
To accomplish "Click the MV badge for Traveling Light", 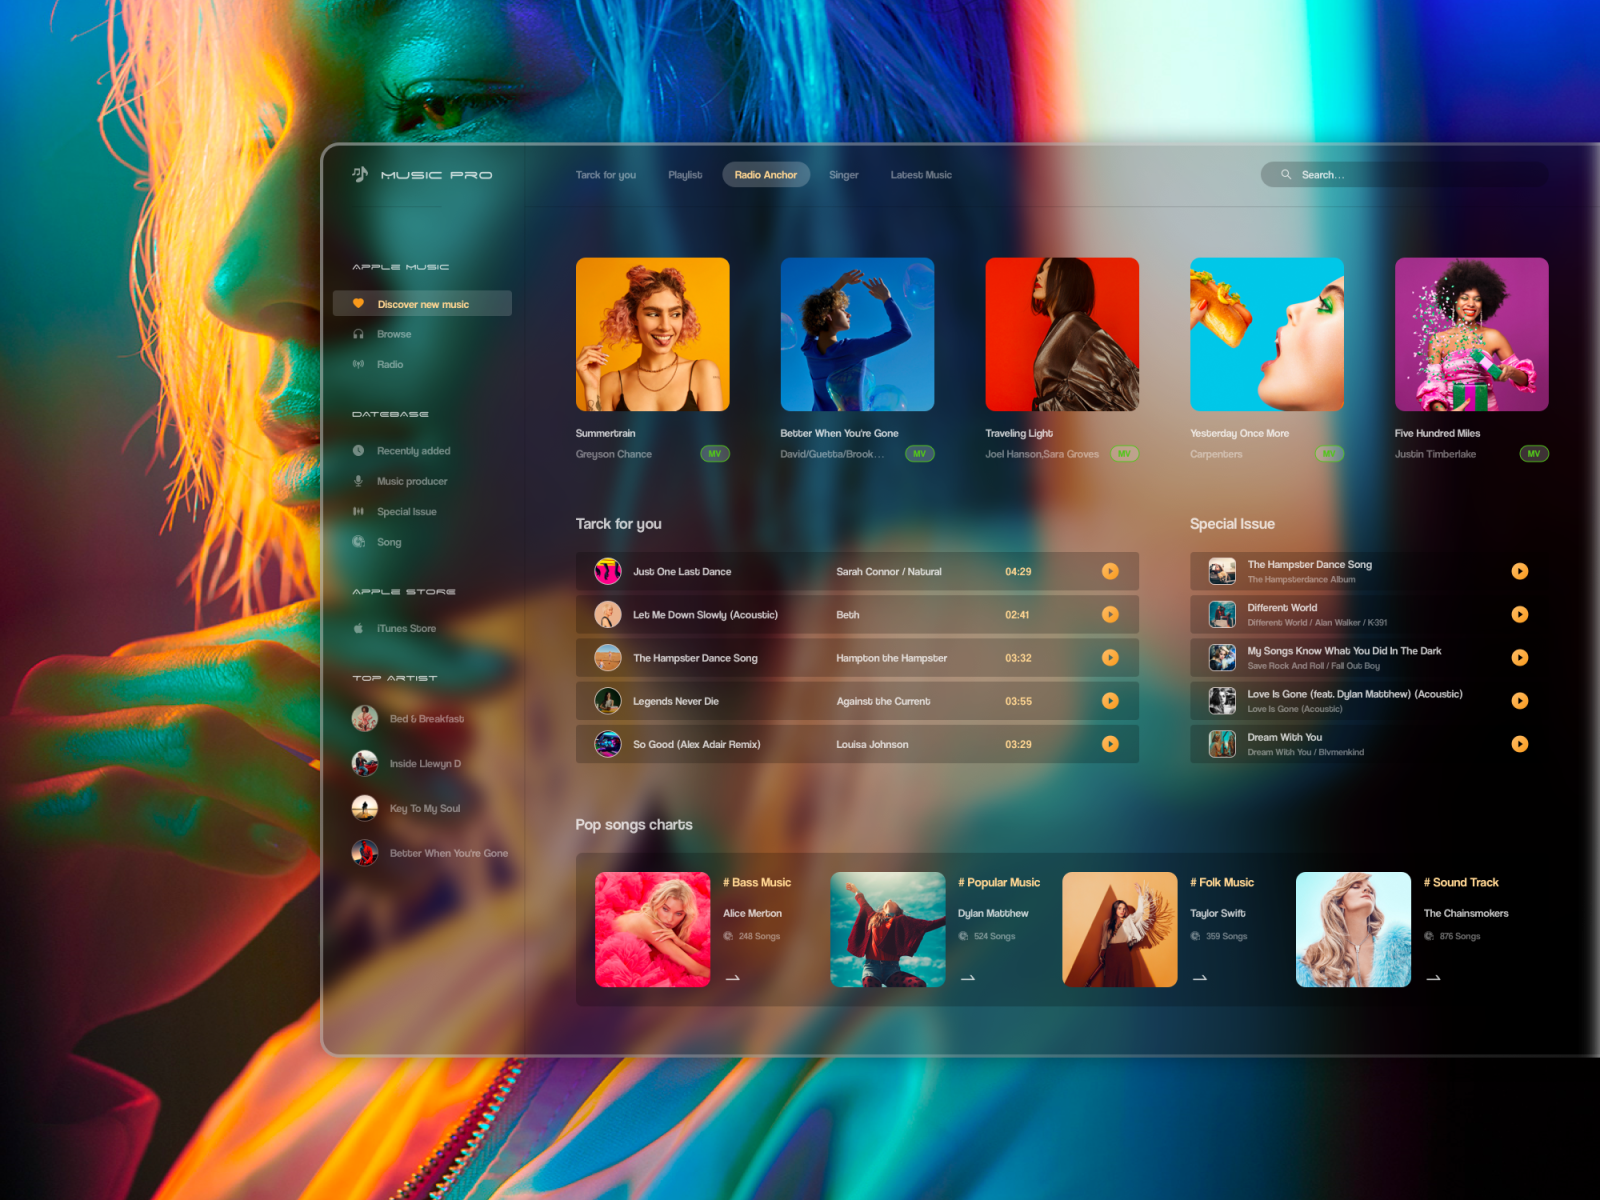I will (x=1124, y=453).
